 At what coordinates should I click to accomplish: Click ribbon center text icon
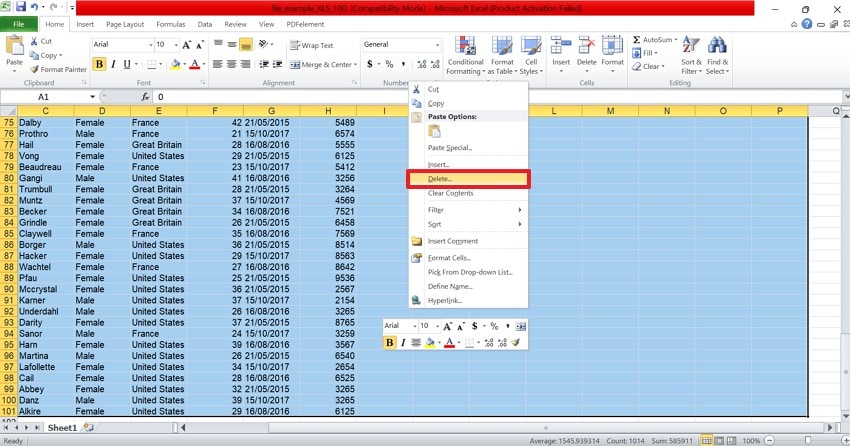(231, 64)
